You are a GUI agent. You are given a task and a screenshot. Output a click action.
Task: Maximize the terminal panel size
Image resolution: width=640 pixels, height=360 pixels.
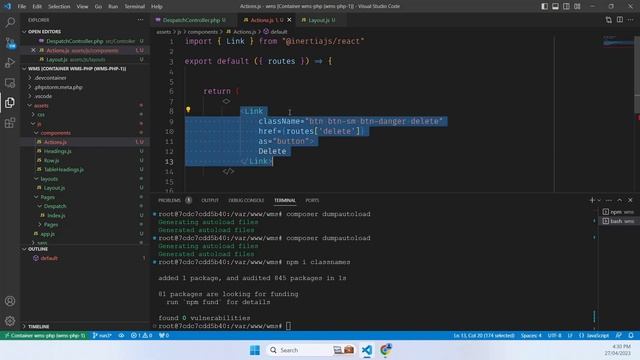pyautogui.click(x=620, y=200)
